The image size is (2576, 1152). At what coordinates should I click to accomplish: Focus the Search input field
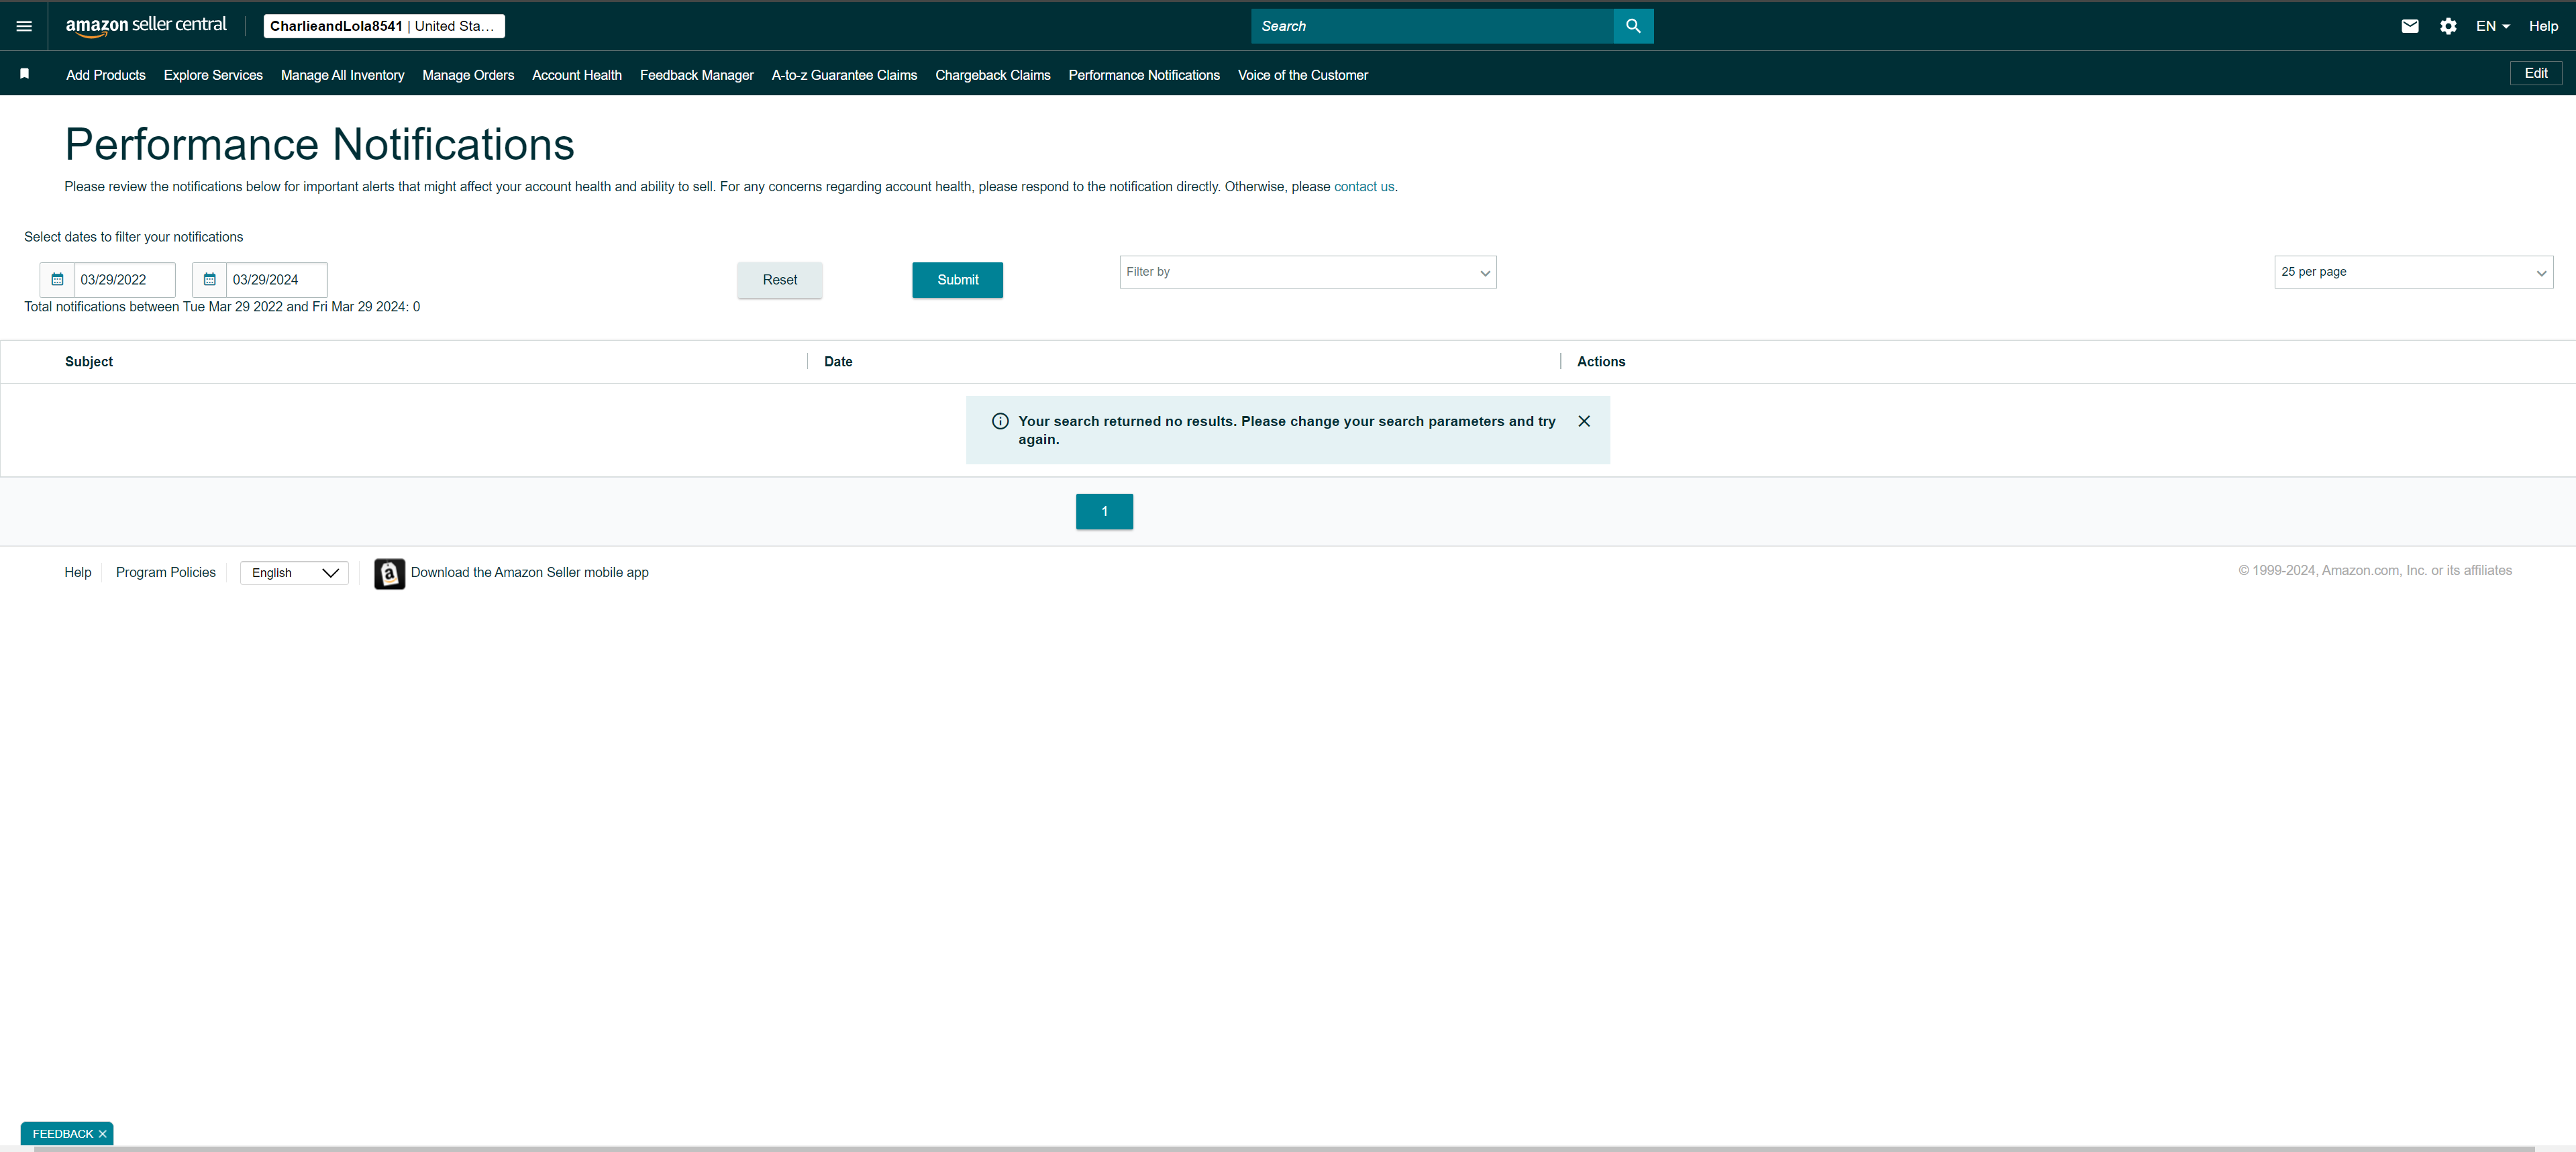(1432, 26)
